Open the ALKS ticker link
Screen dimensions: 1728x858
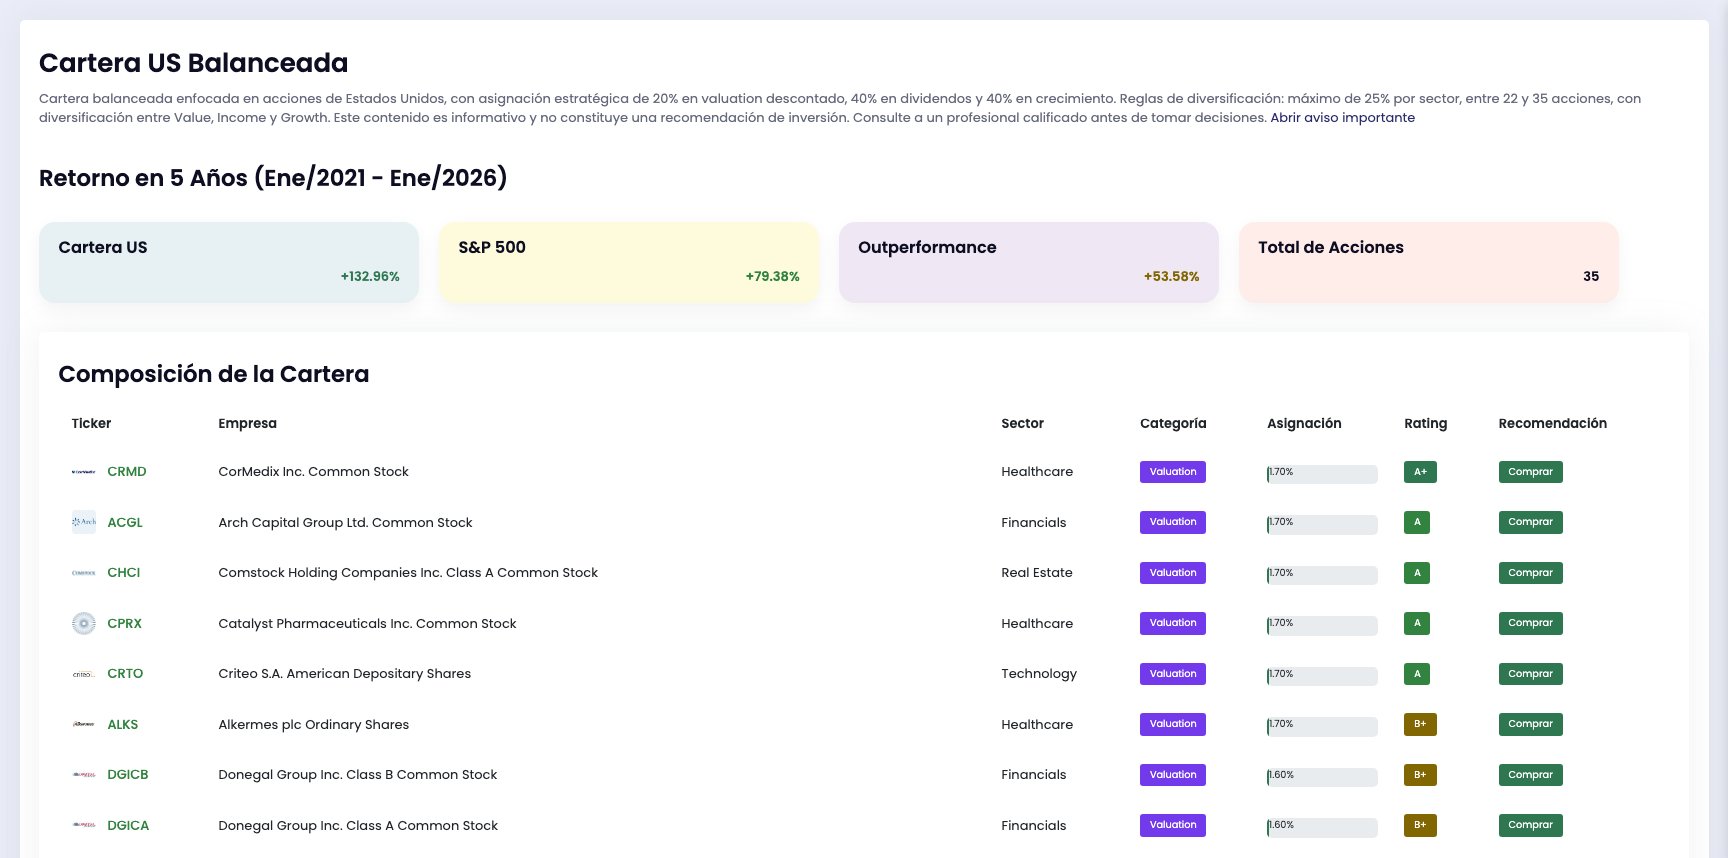(x=123, y=724)
